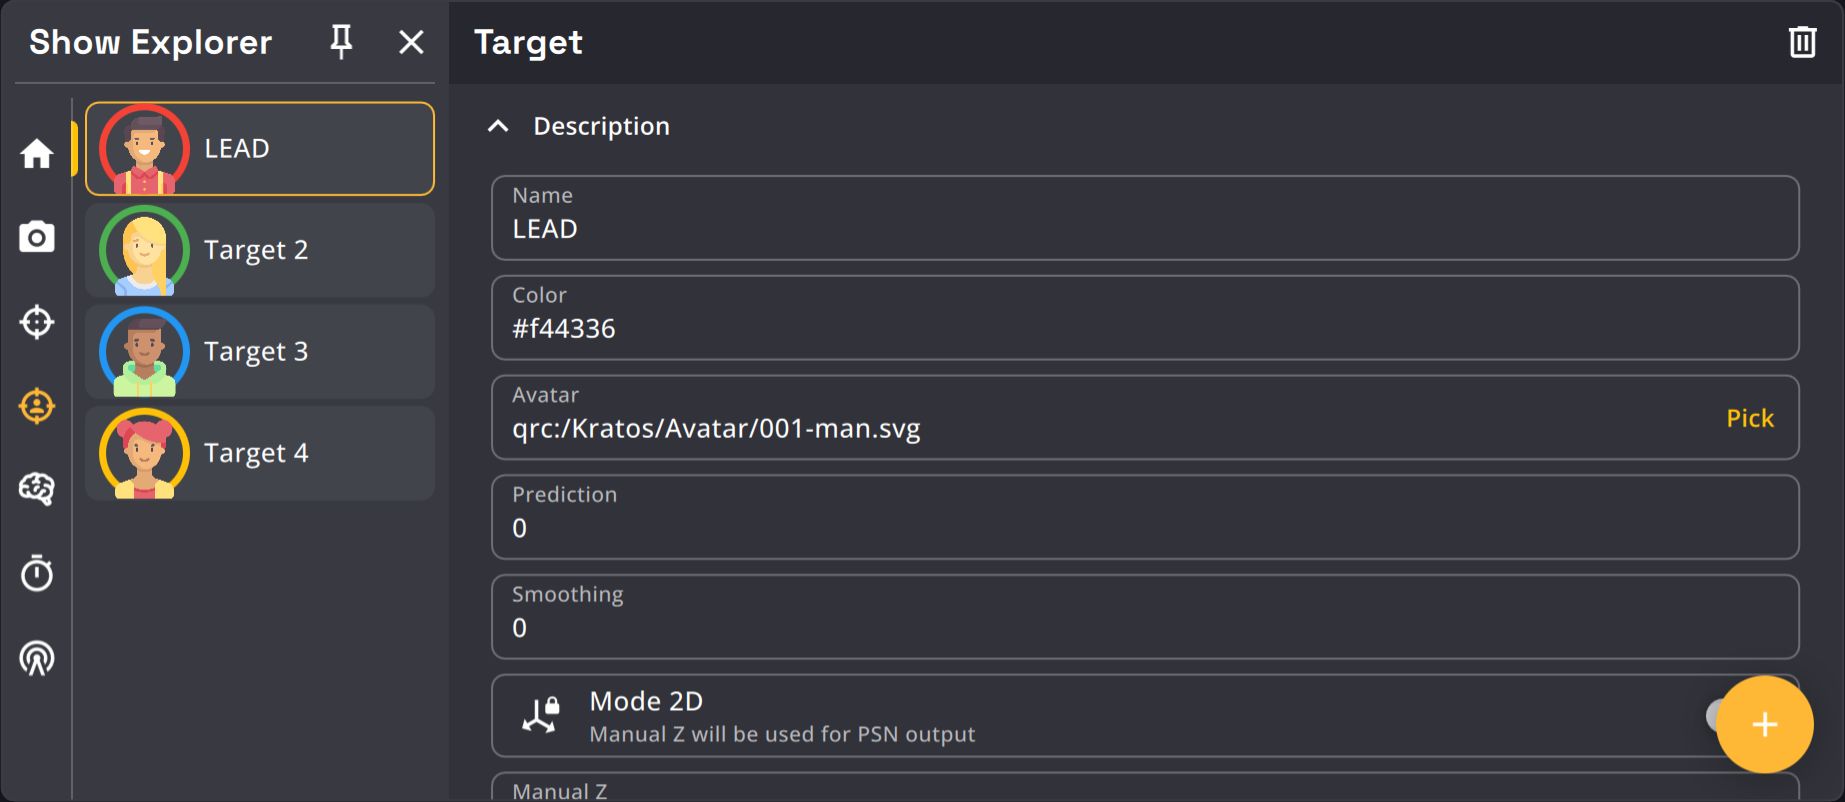Delete the target with trash icon
Image resolution: width=1845 pixels, height=802 pixels.
coord(1802,42)
